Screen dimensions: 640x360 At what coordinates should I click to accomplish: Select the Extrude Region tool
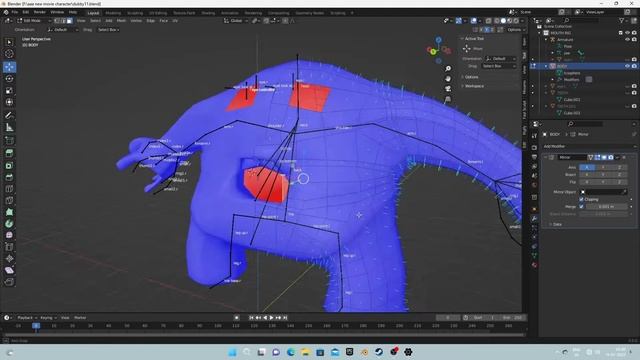[x=9, y=153]
